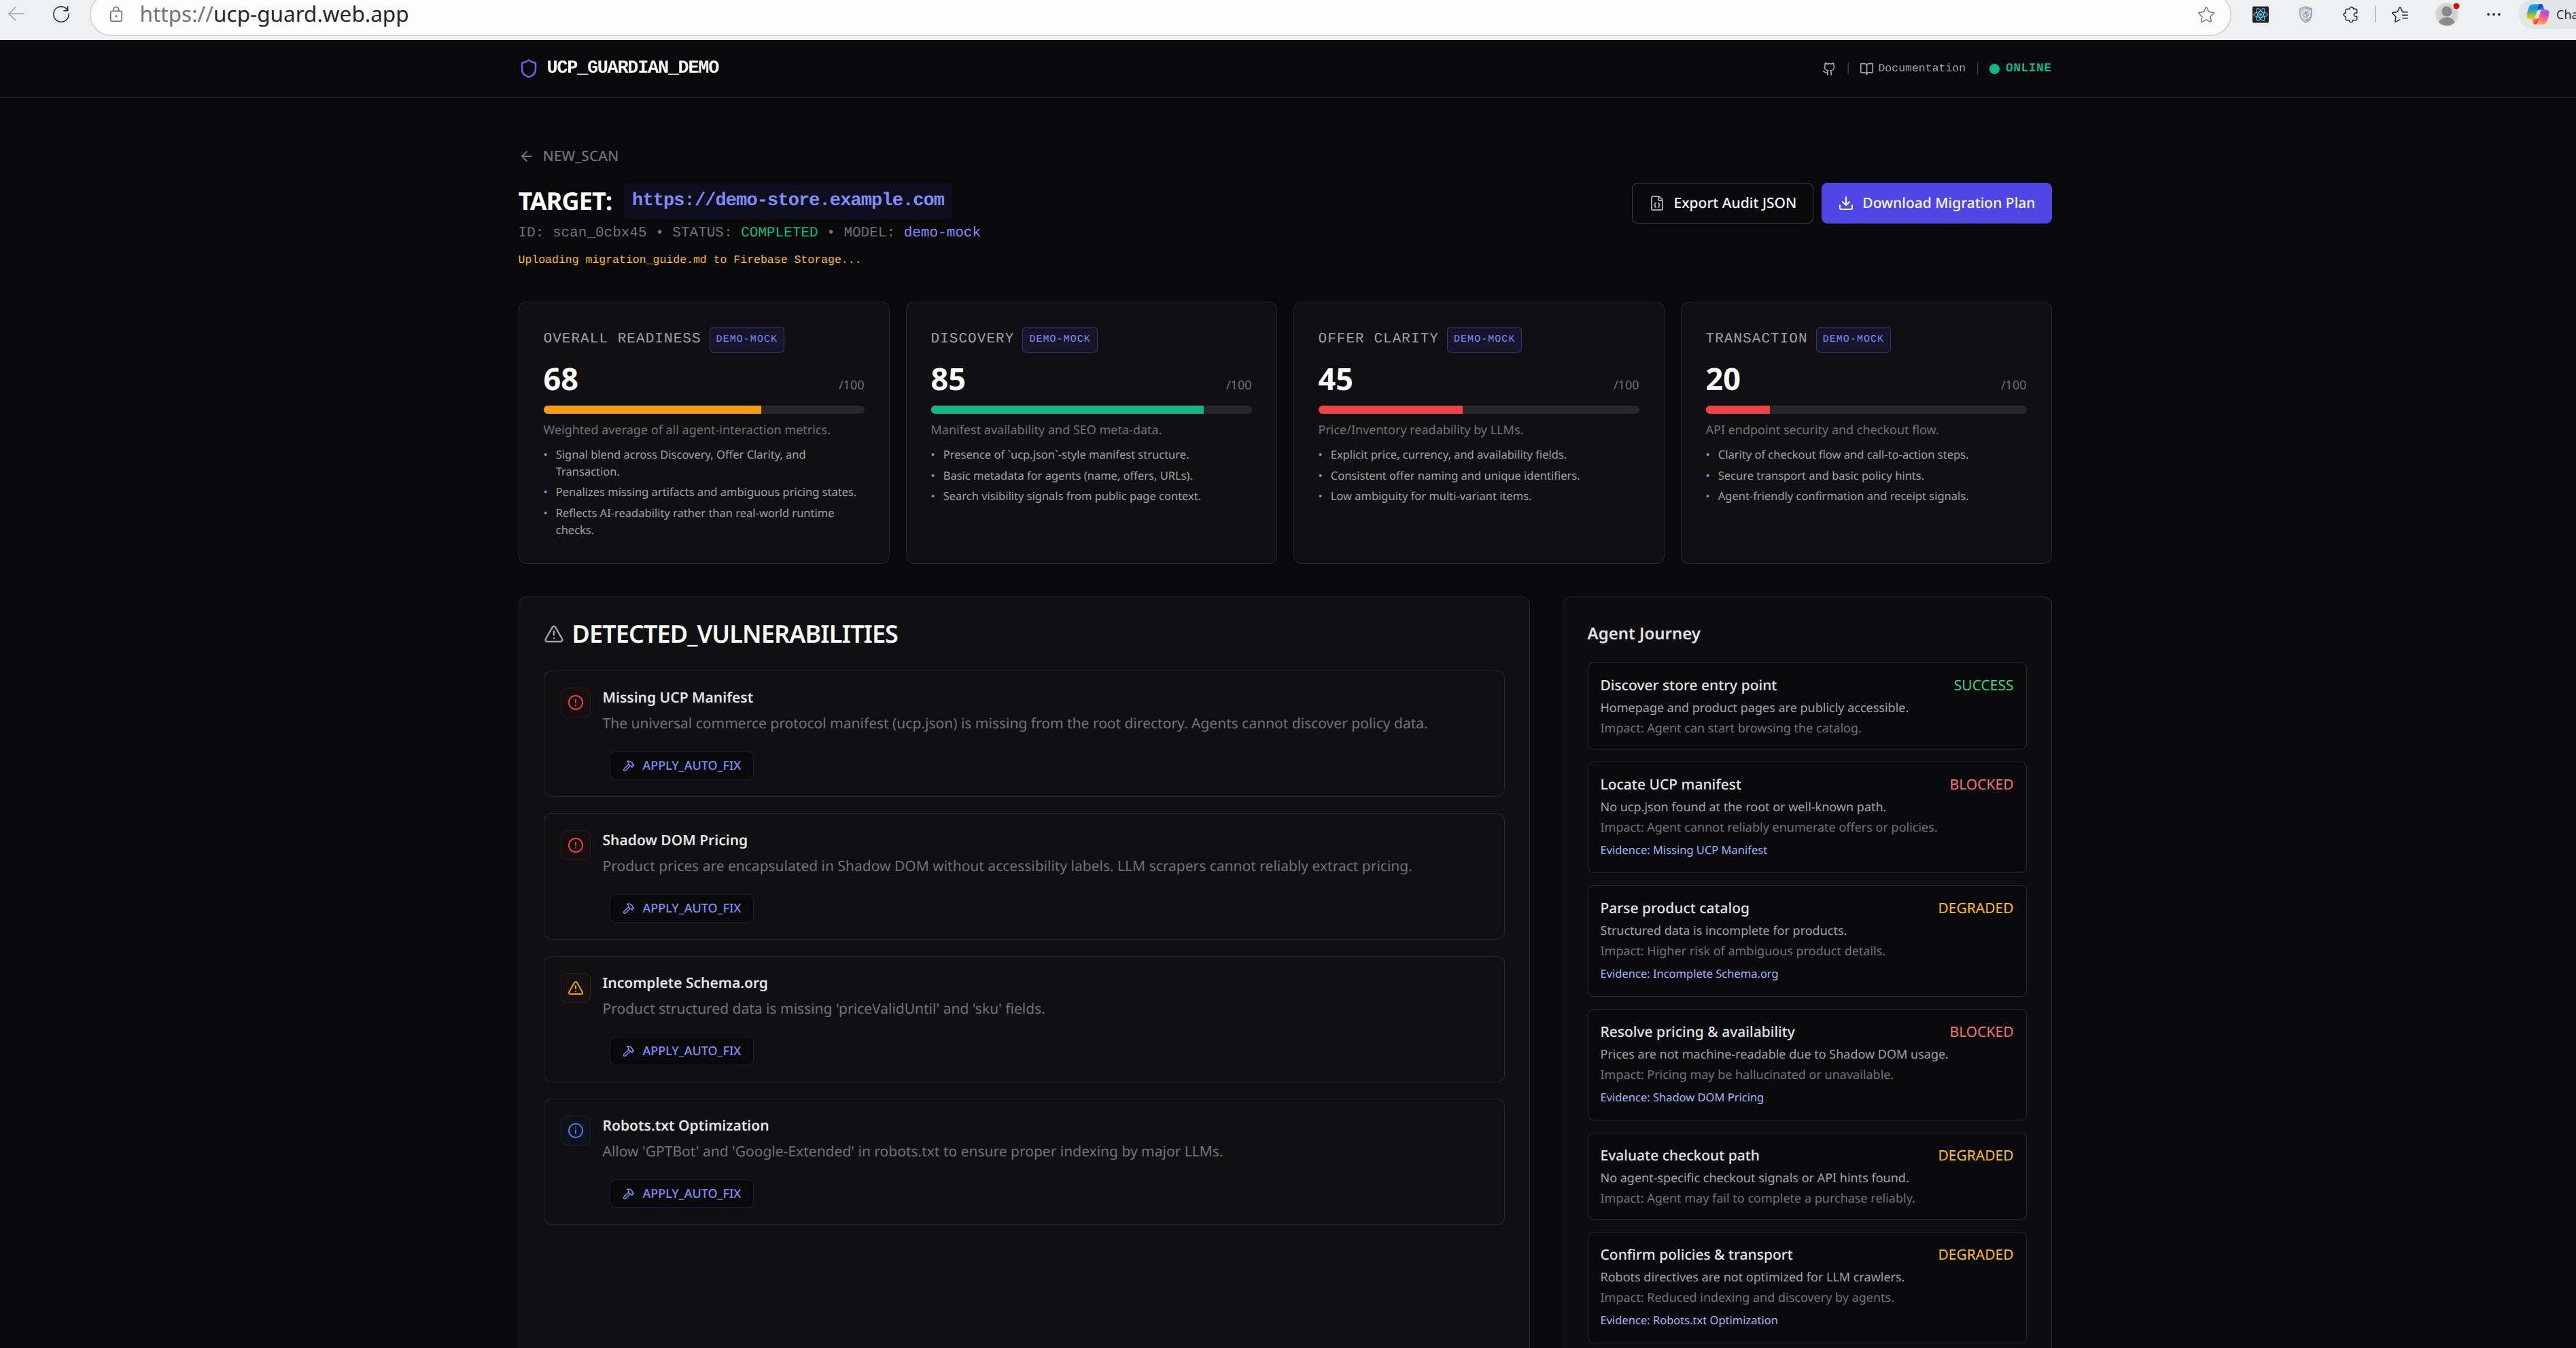2576x1348 pixels.
Task: Click the UCP Guardian shield logo
Action: 529,68
